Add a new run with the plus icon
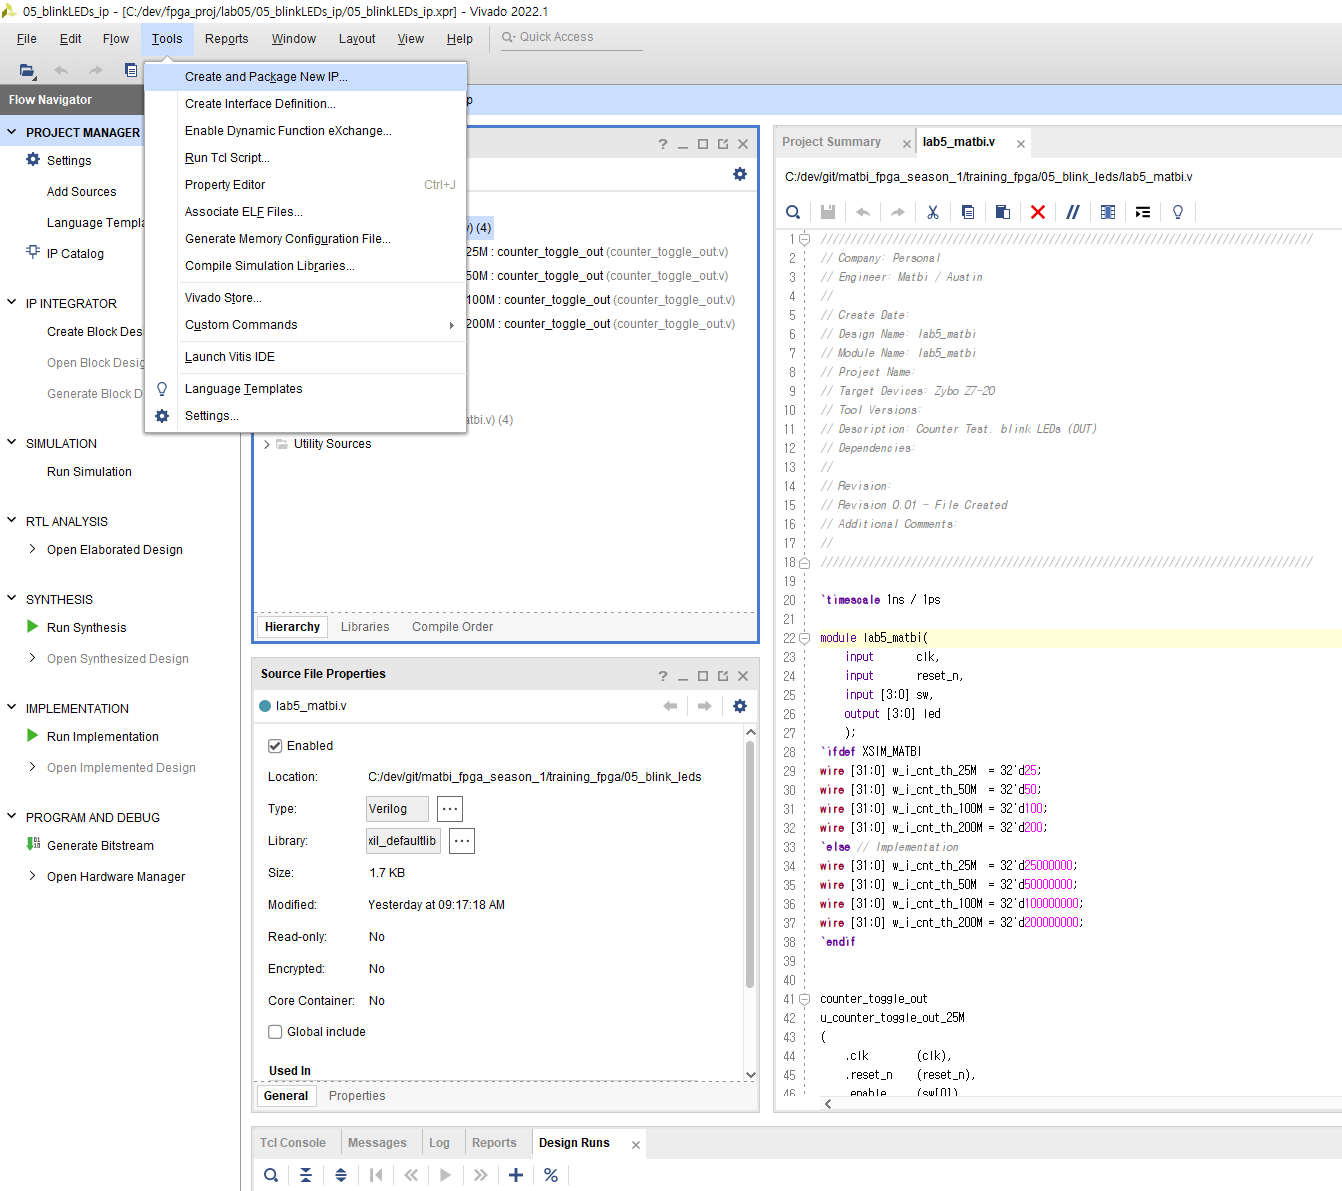The width and height of the screenshot is (1342, 1191). 516,1175
